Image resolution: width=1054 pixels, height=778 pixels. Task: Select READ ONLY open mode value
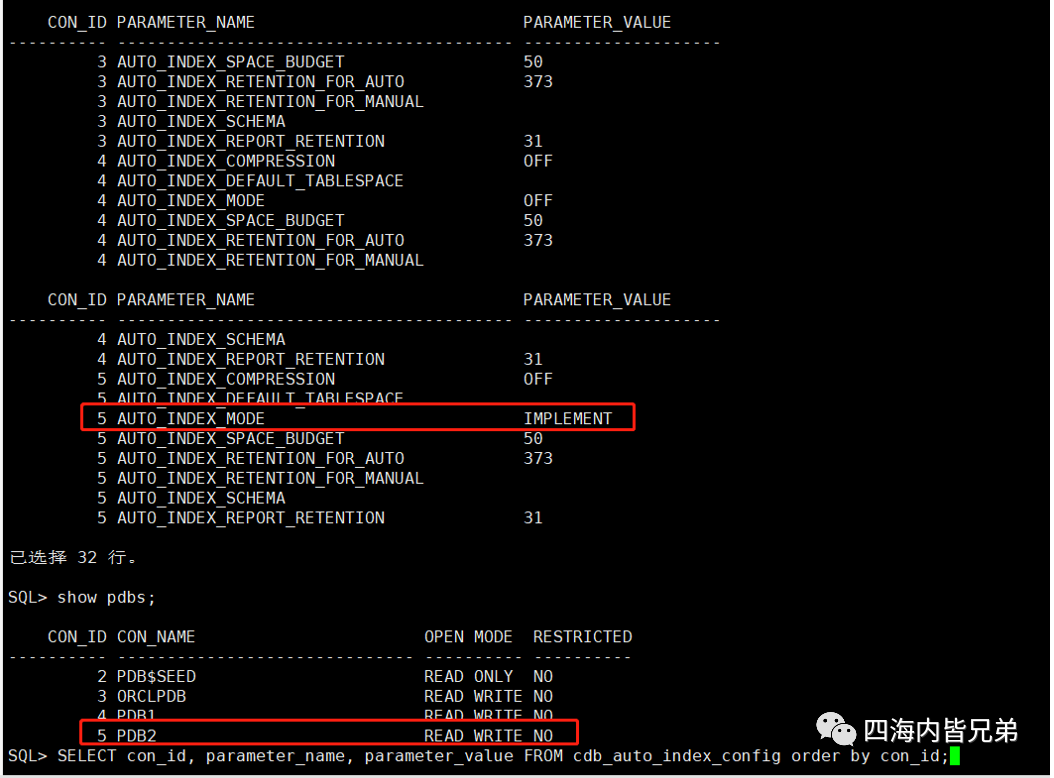click(468, 676)
